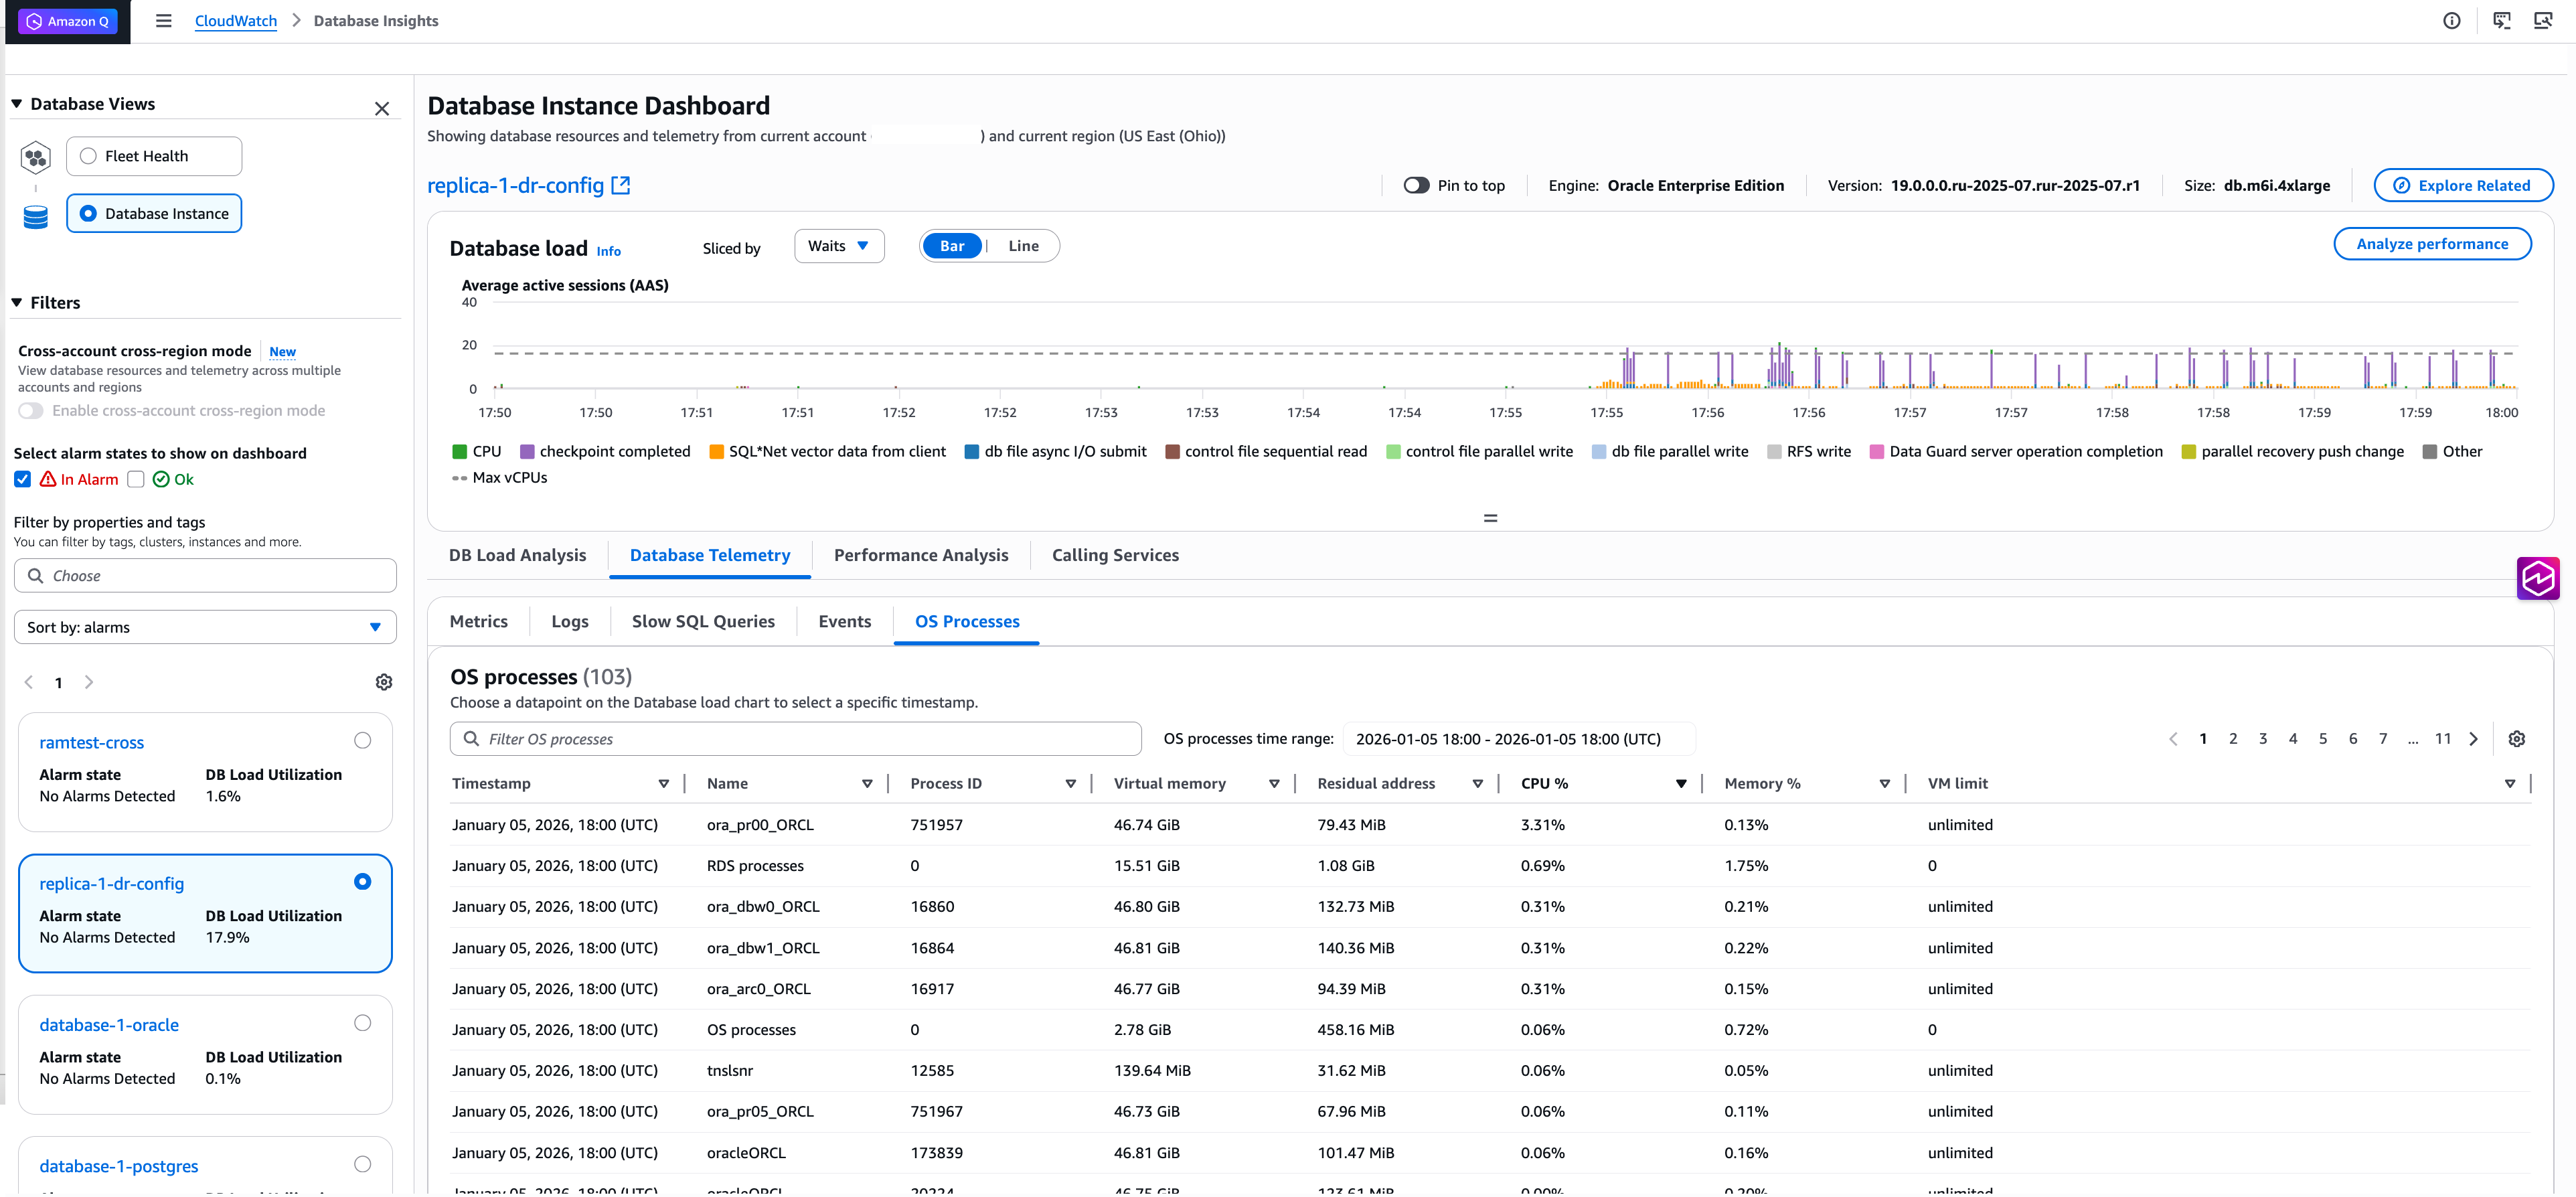Click the Database Instance cylinder icon

coord(36,217)
